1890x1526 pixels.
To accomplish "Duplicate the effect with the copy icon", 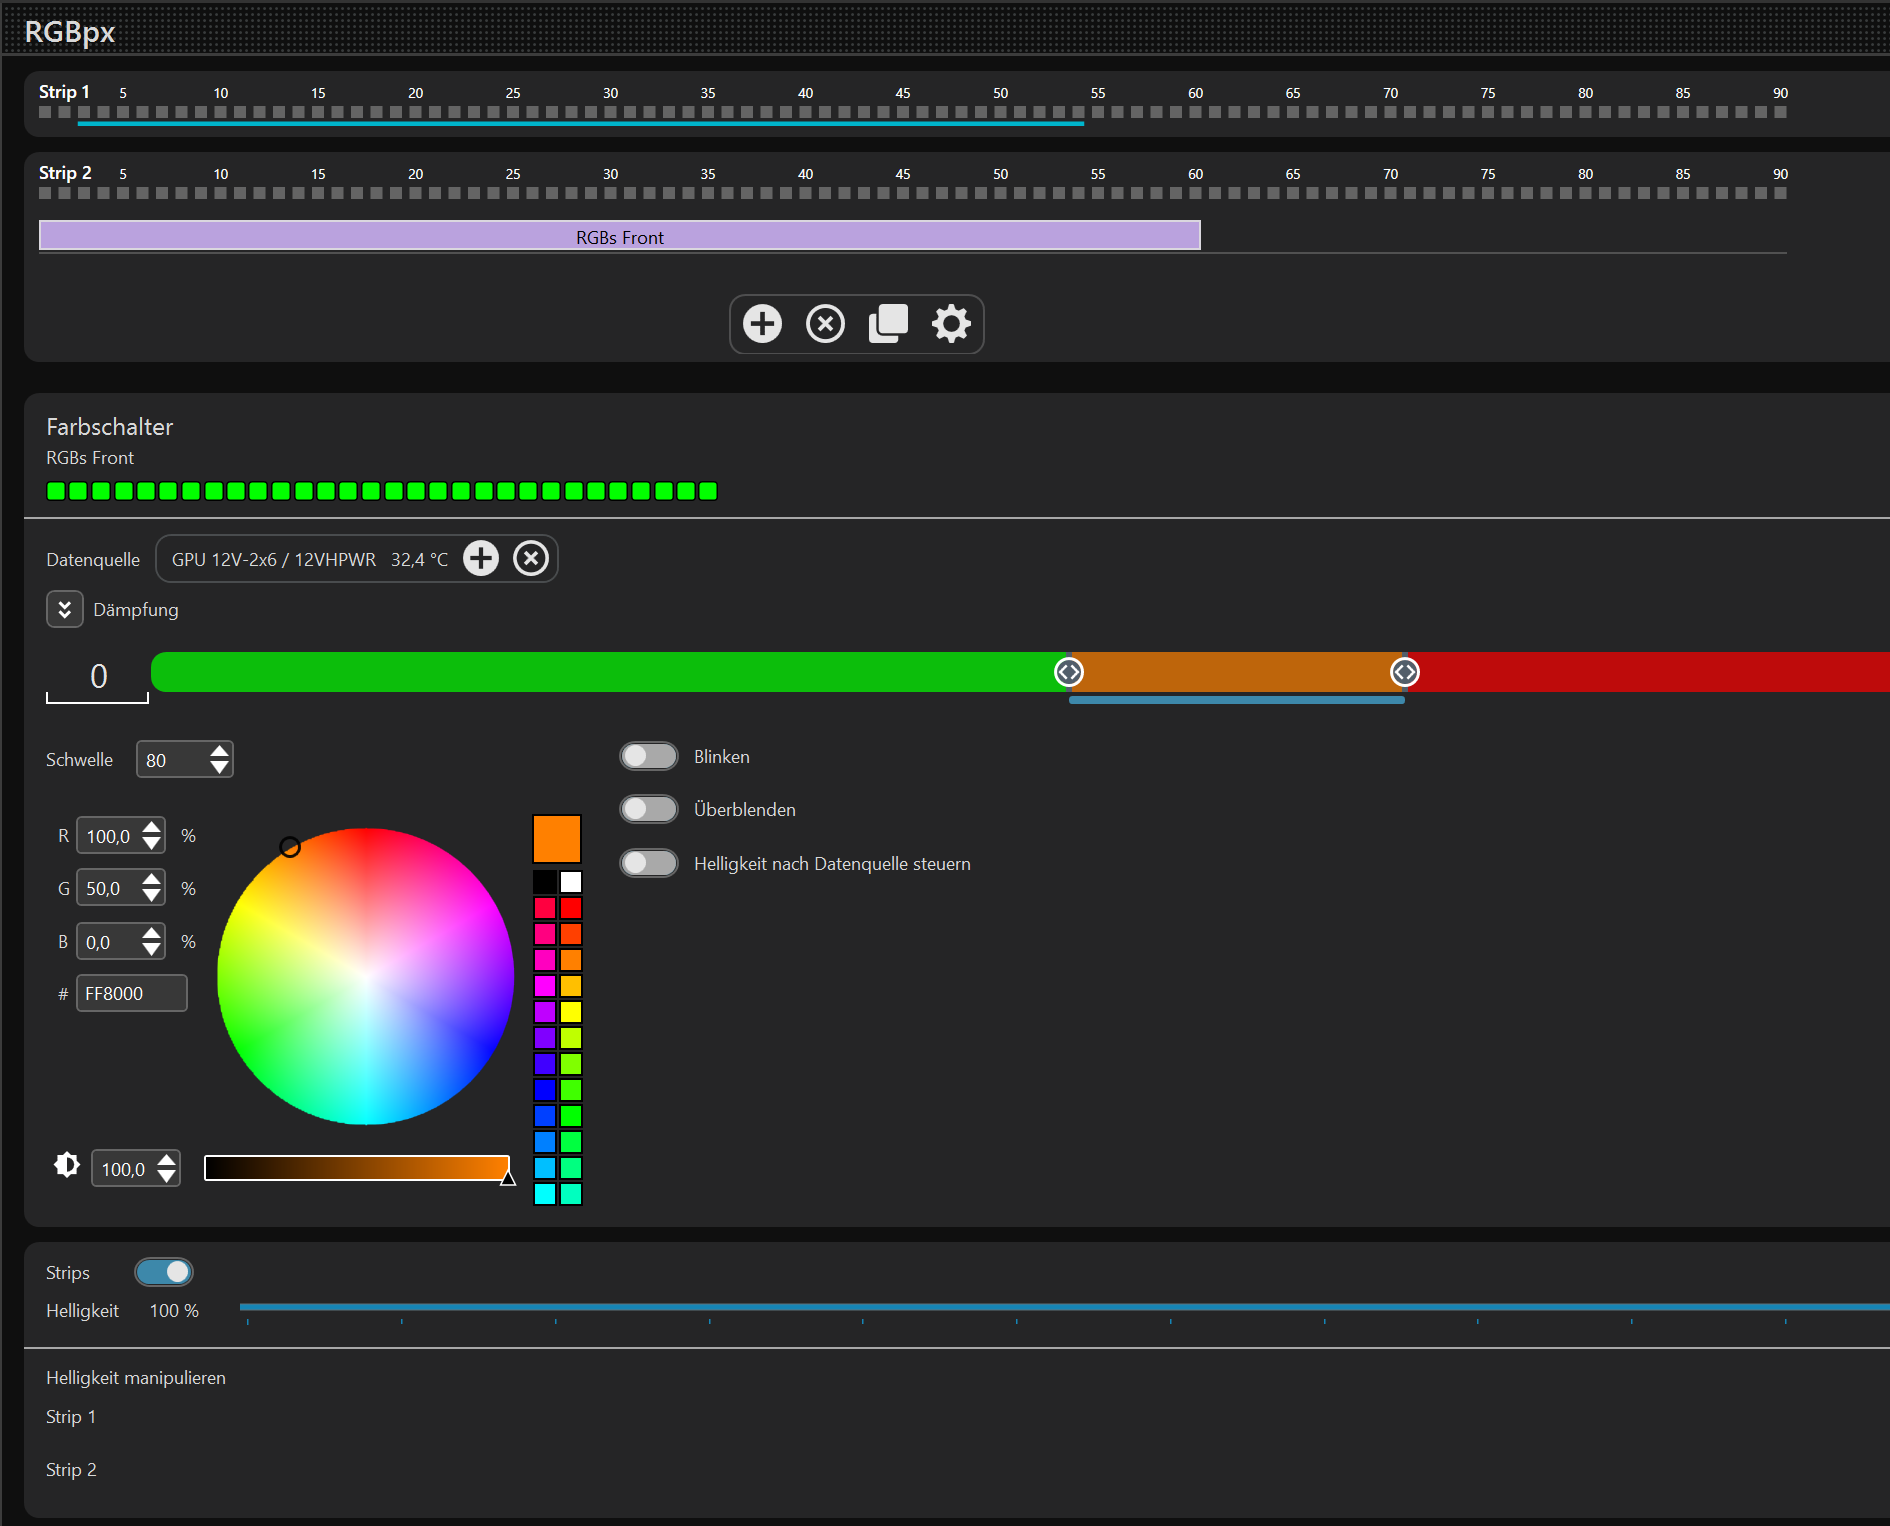I will 888,324.
